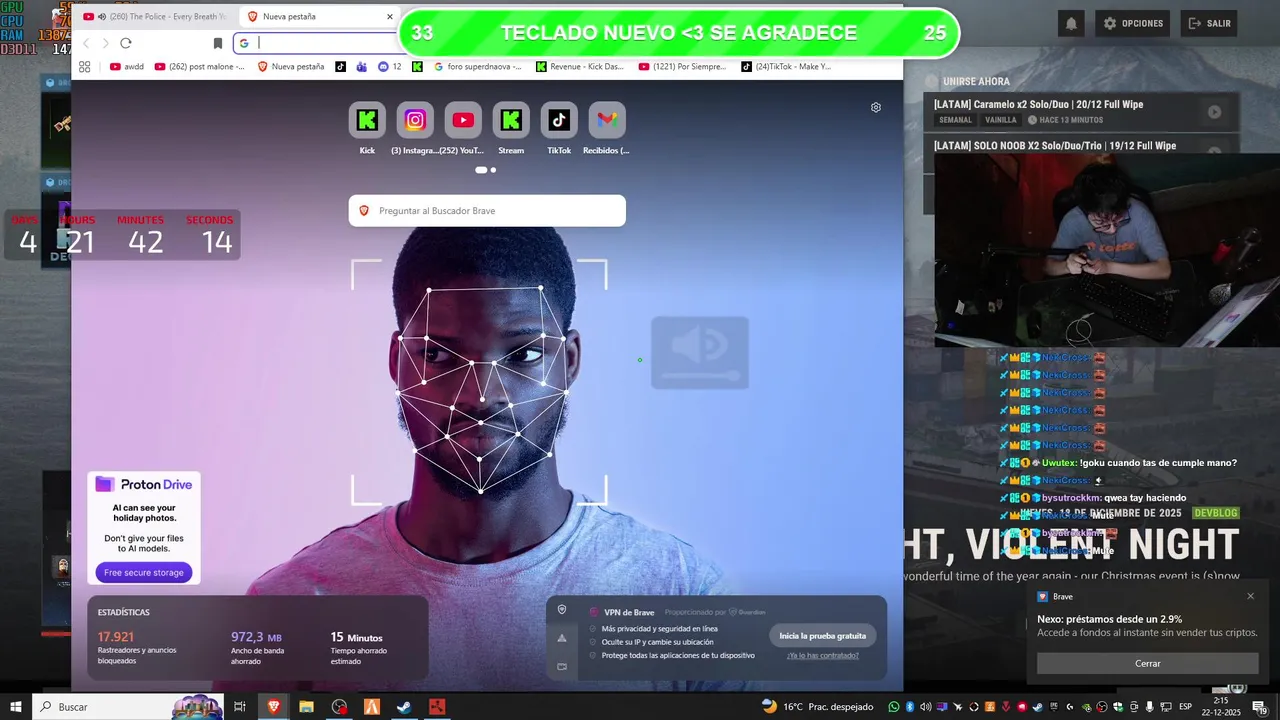The width and height of the screenshot is (1280, 720).
Task: Reload the page in Brave
Action: click(126, 43)
